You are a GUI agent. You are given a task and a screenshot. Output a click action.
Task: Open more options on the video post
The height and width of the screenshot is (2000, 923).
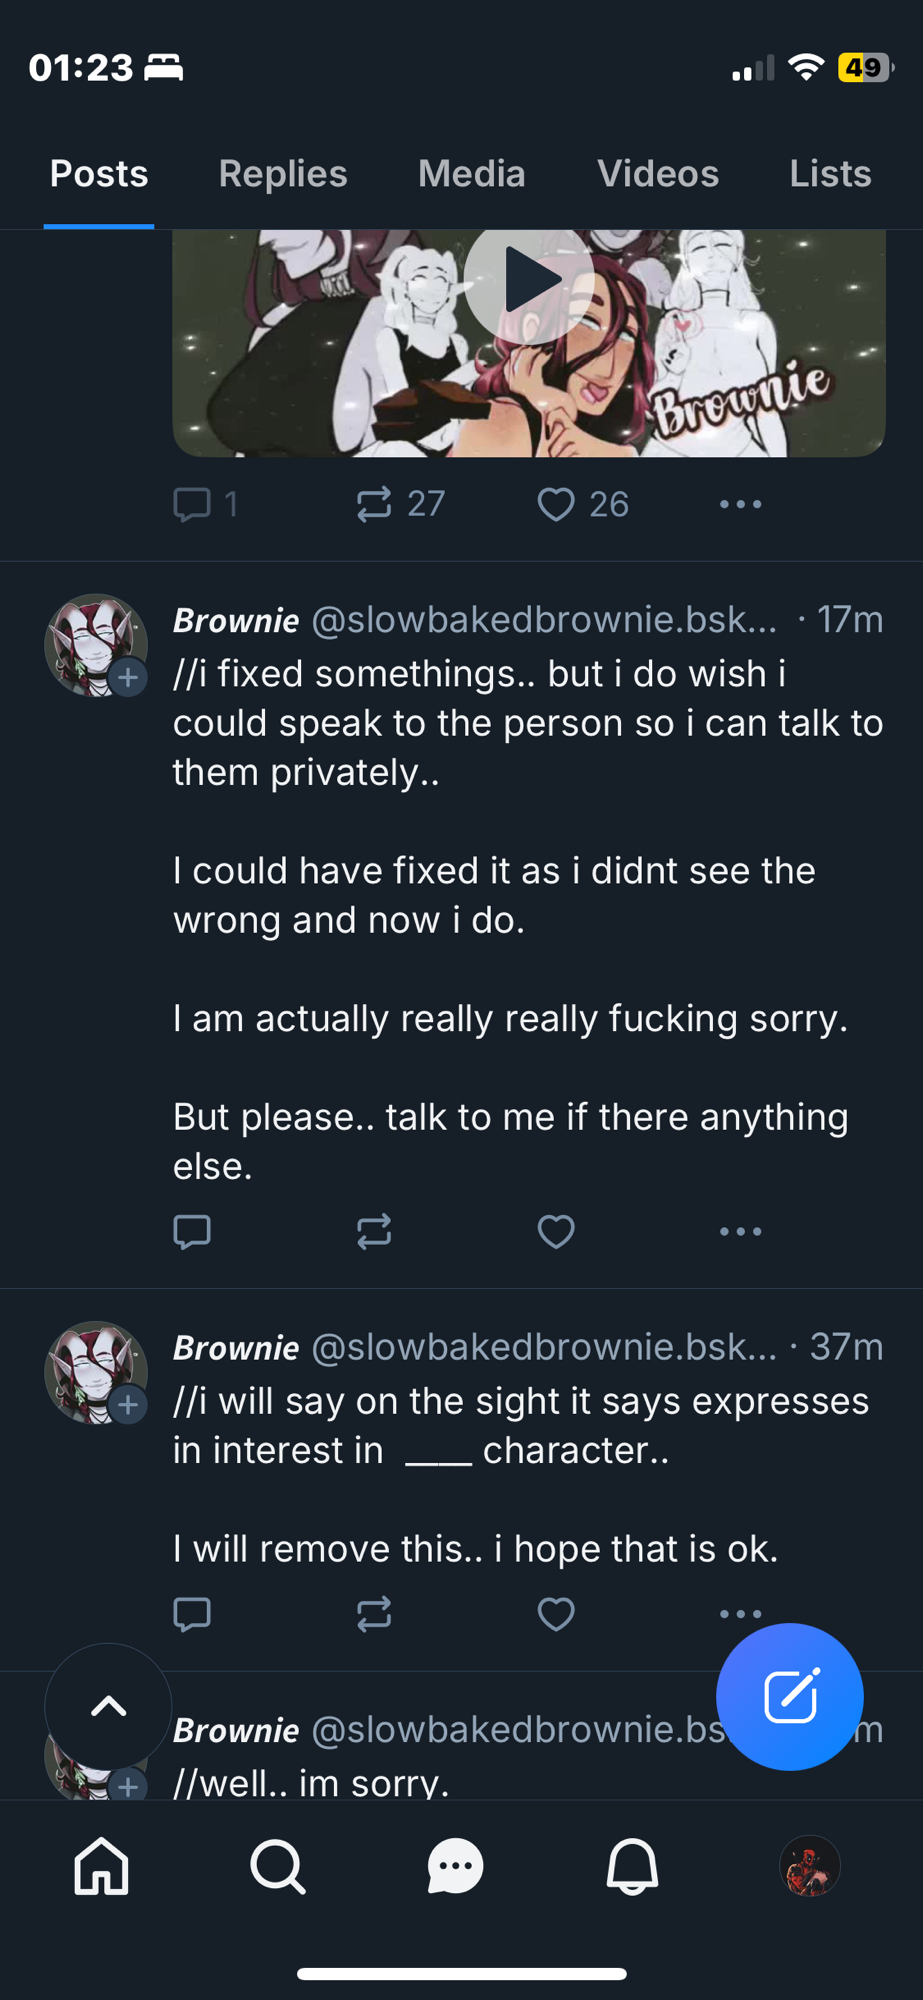point(740,504)
